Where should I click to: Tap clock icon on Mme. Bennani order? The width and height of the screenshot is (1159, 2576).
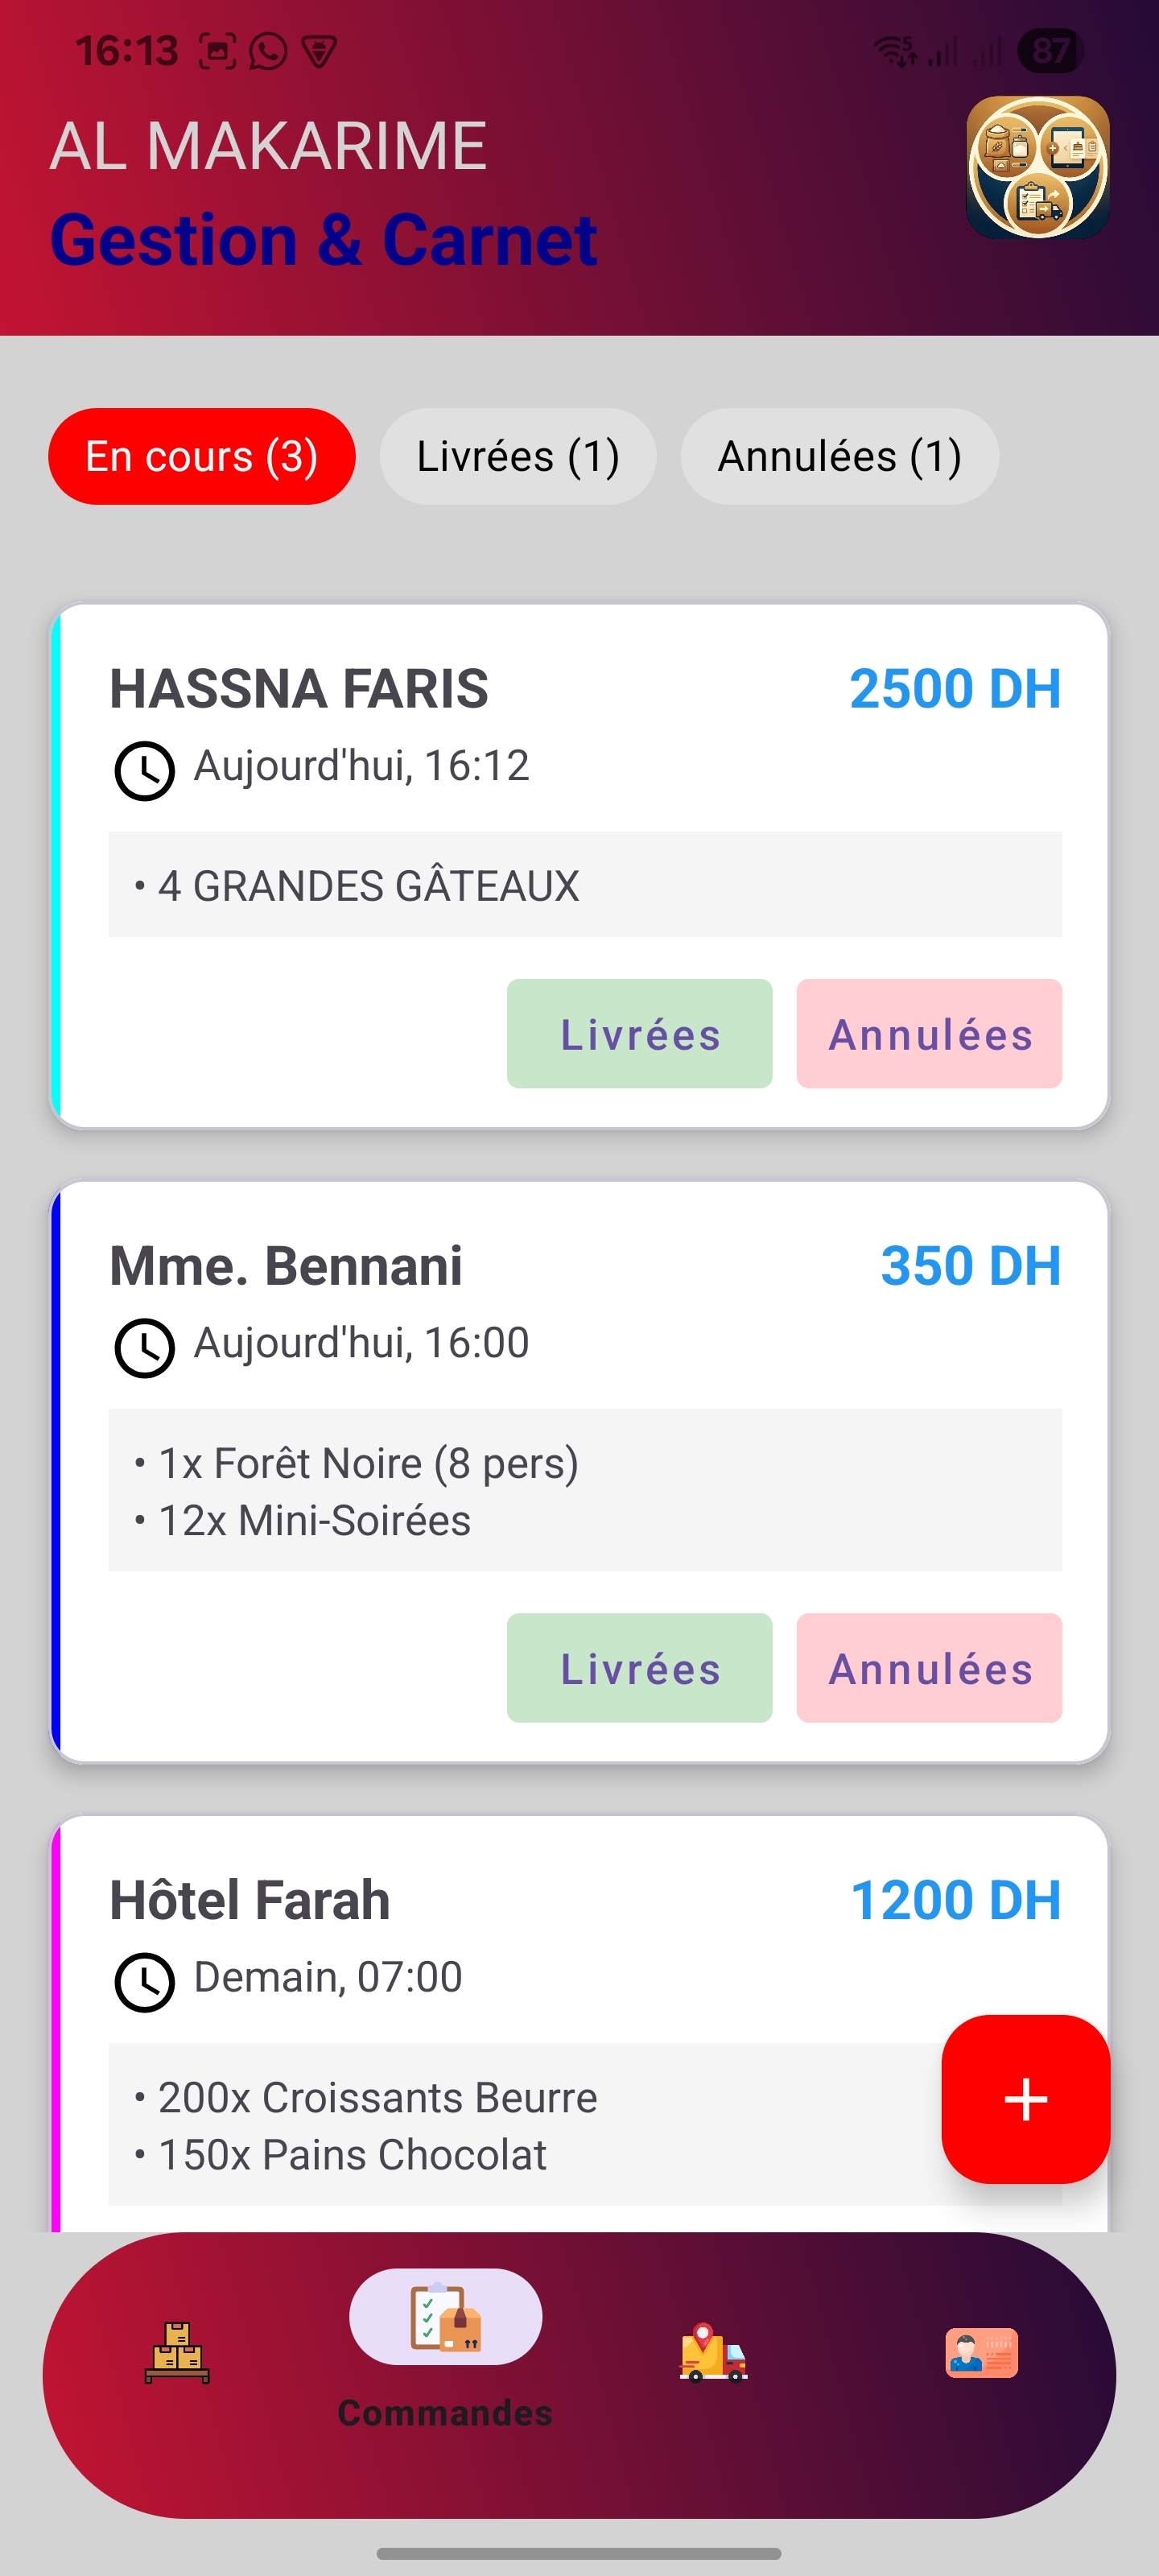[145, 1347]
